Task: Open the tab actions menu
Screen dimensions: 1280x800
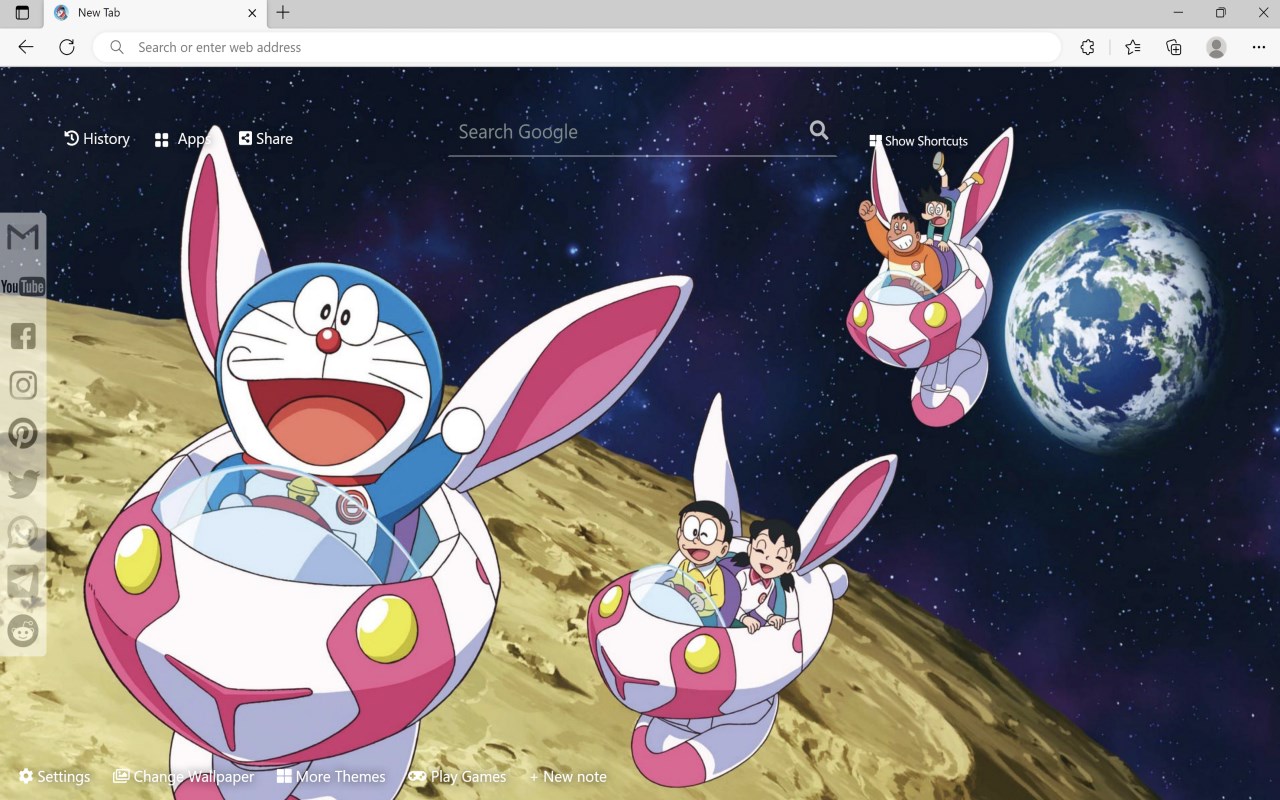Action: [x=22, y=13]
